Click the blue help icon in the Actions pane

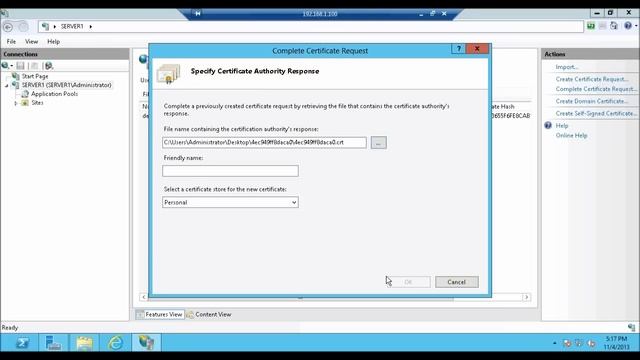548,125
